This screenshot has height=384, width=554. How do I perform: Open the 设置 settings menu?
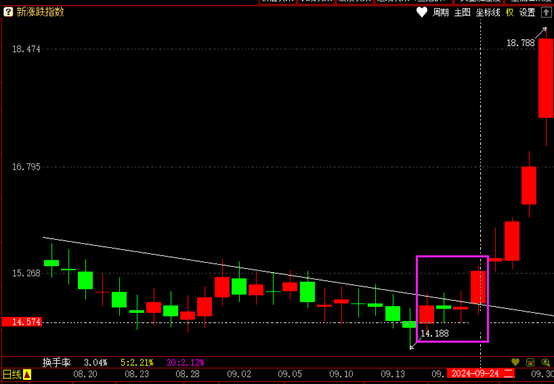[527, 13]
